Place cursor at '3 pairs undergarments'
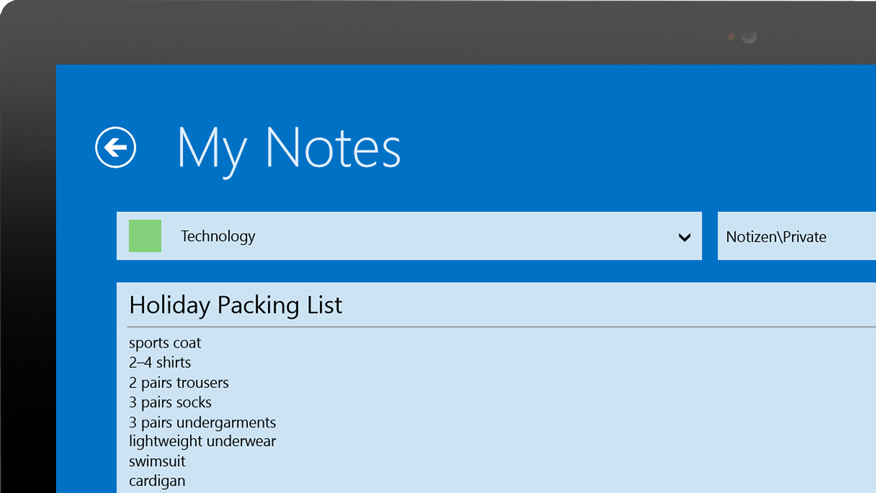This screenshot has width=876, height=493. click(202, 422)
